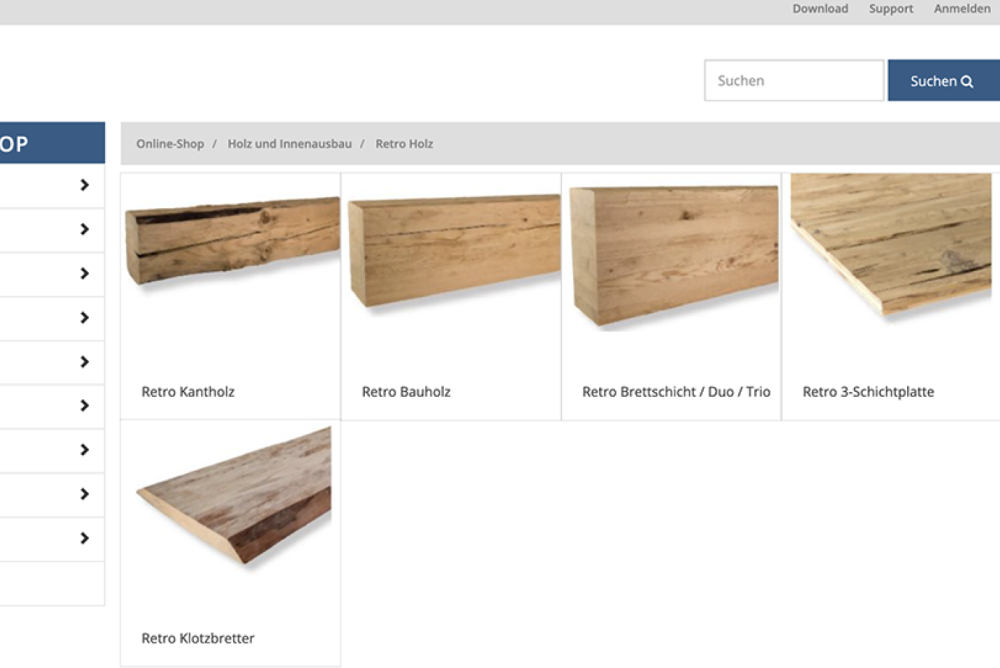This screenshot has height=668, width=1000.
Task: Select the Retro Klotzbretter title text
Action: tap(198, 638)
